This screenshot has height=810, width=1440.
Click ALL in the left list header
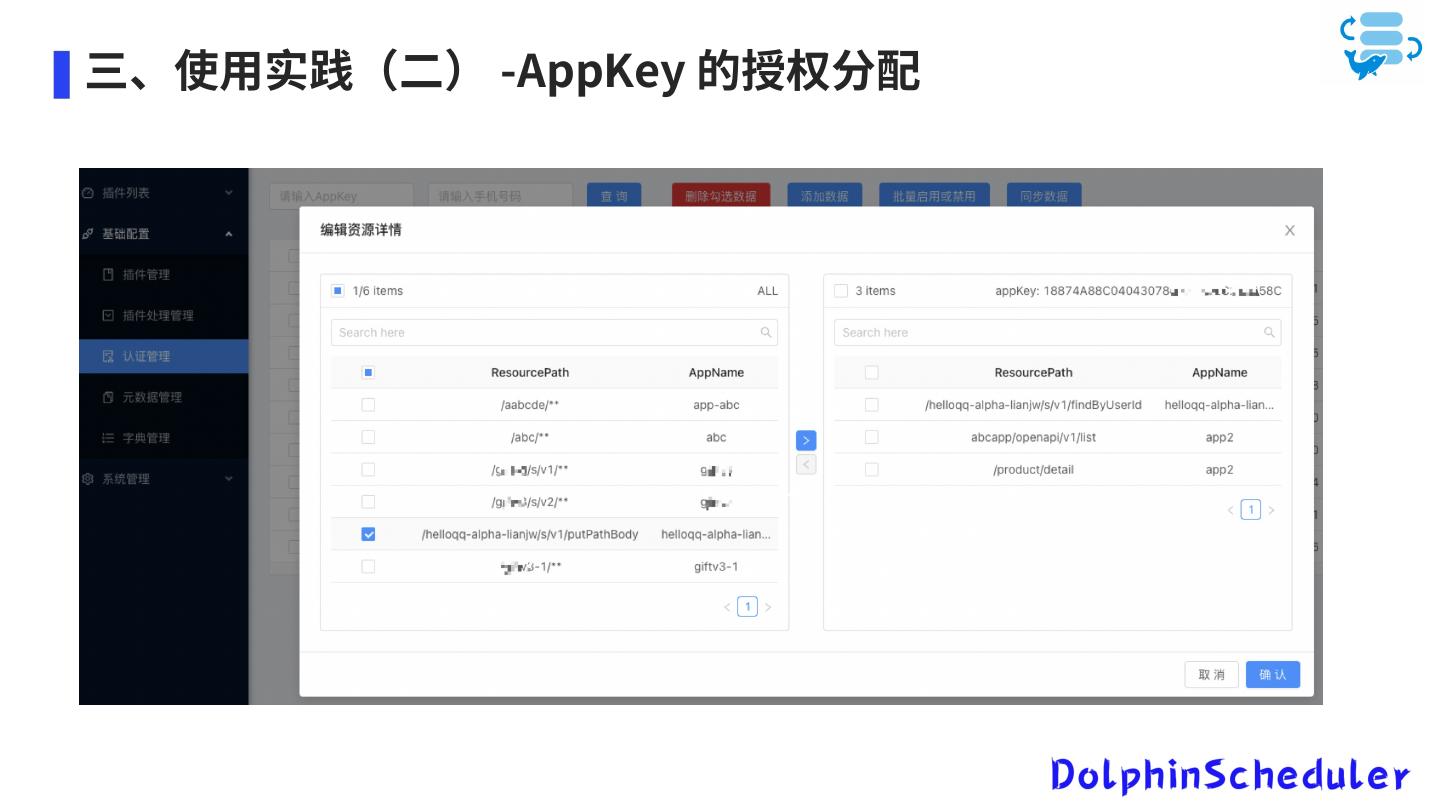point(767,291)
